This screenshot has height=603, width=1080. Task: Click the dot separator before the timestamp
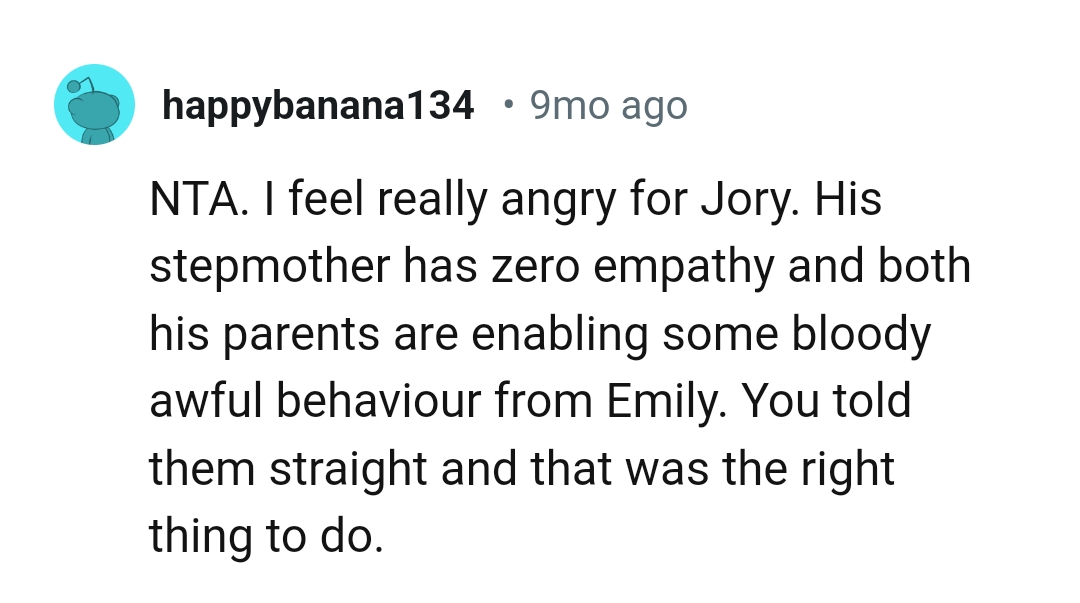click(509, 104)
